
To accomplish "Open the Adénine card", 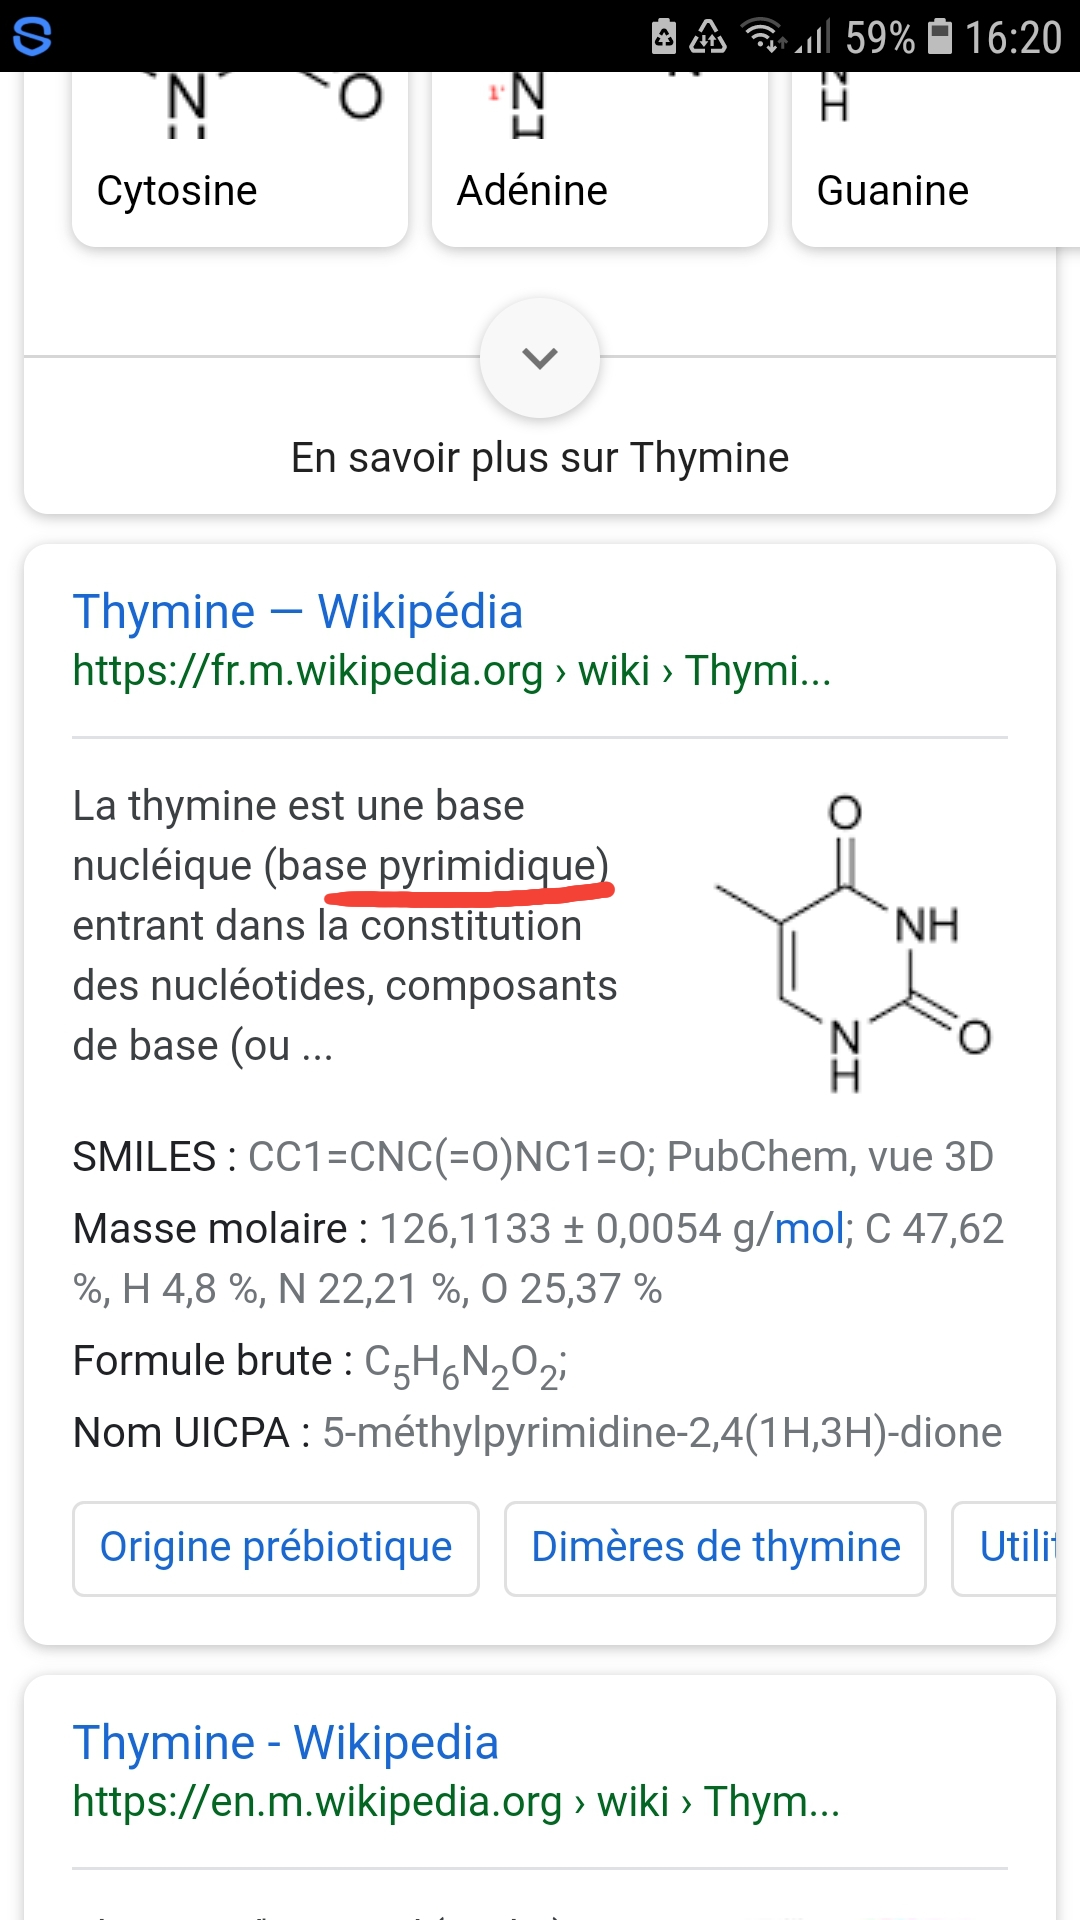I will point(599,160).
